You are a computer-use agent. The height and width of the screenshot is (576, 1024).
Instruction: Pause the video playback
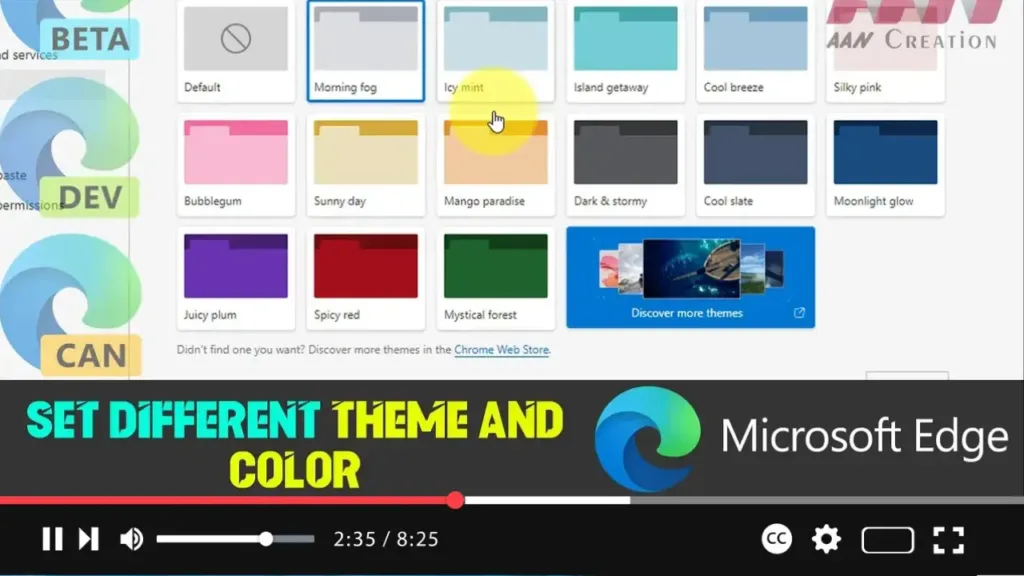[x=52, y=540]
